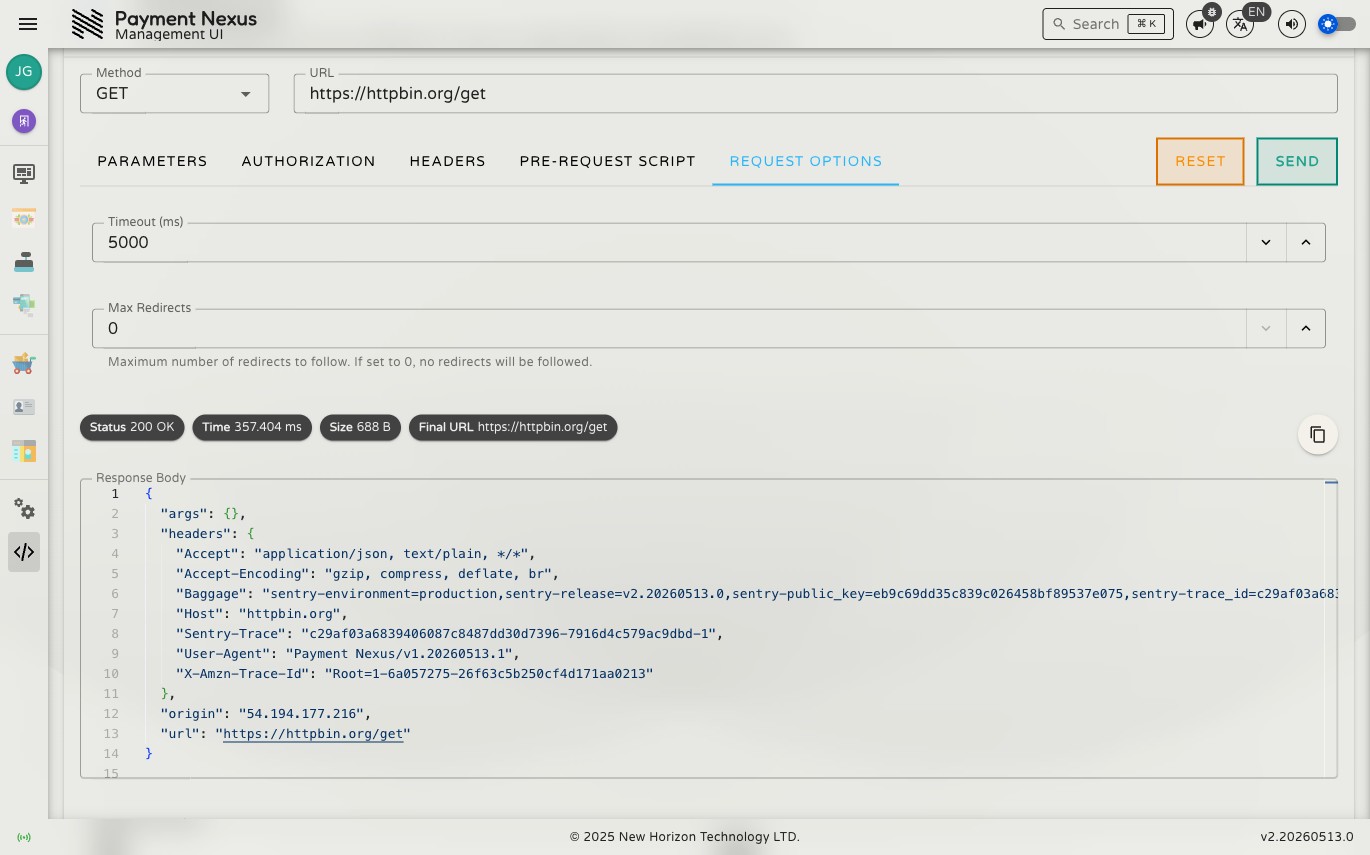Increase the Timeout value with up chevron
This screenshot has height=855, width=1370.
tap(1305, 242)
